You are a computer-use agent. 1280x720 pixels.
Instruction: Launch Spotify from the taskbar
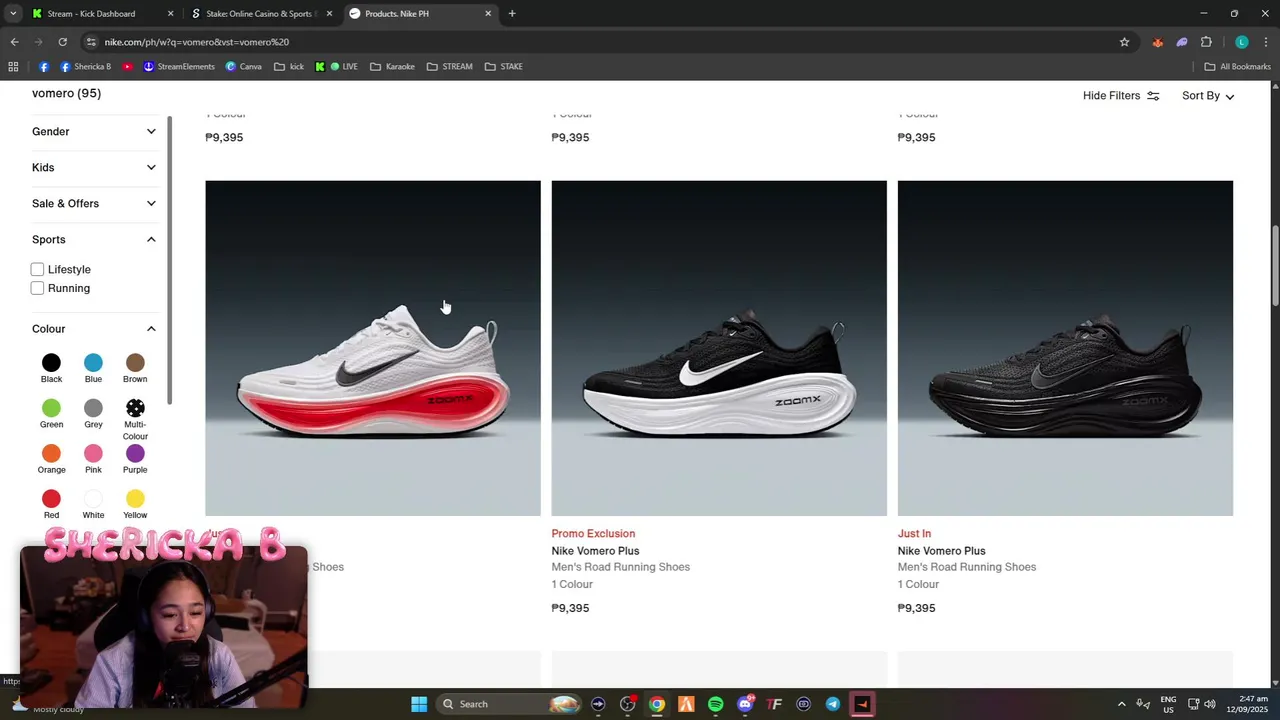click(x=716, y=704)
